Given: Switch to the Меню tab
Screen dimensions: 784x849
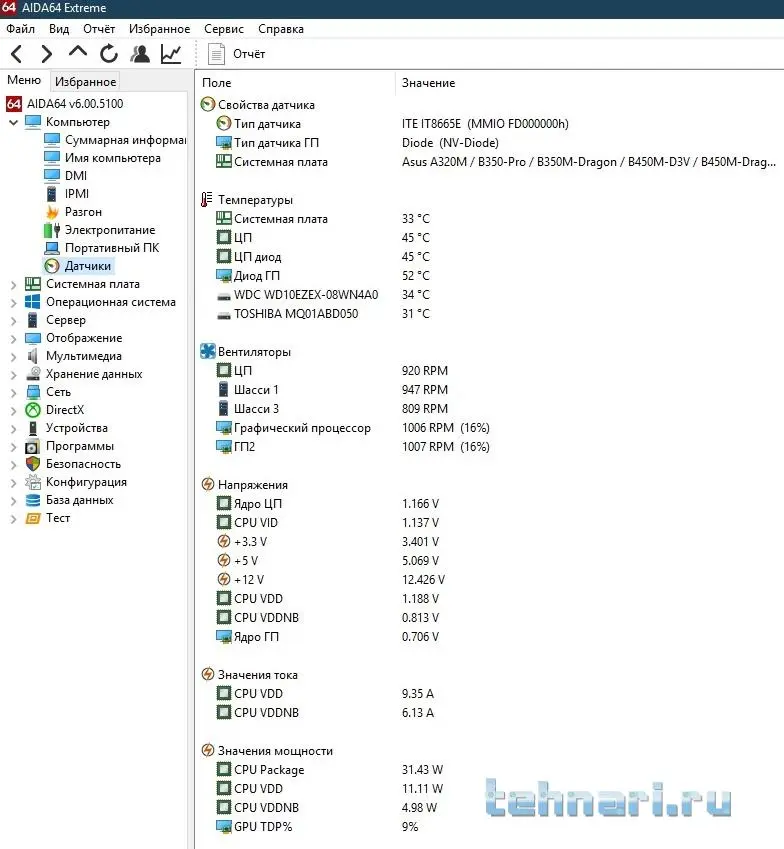Looking at the screenshot, I should coord(24,80).
